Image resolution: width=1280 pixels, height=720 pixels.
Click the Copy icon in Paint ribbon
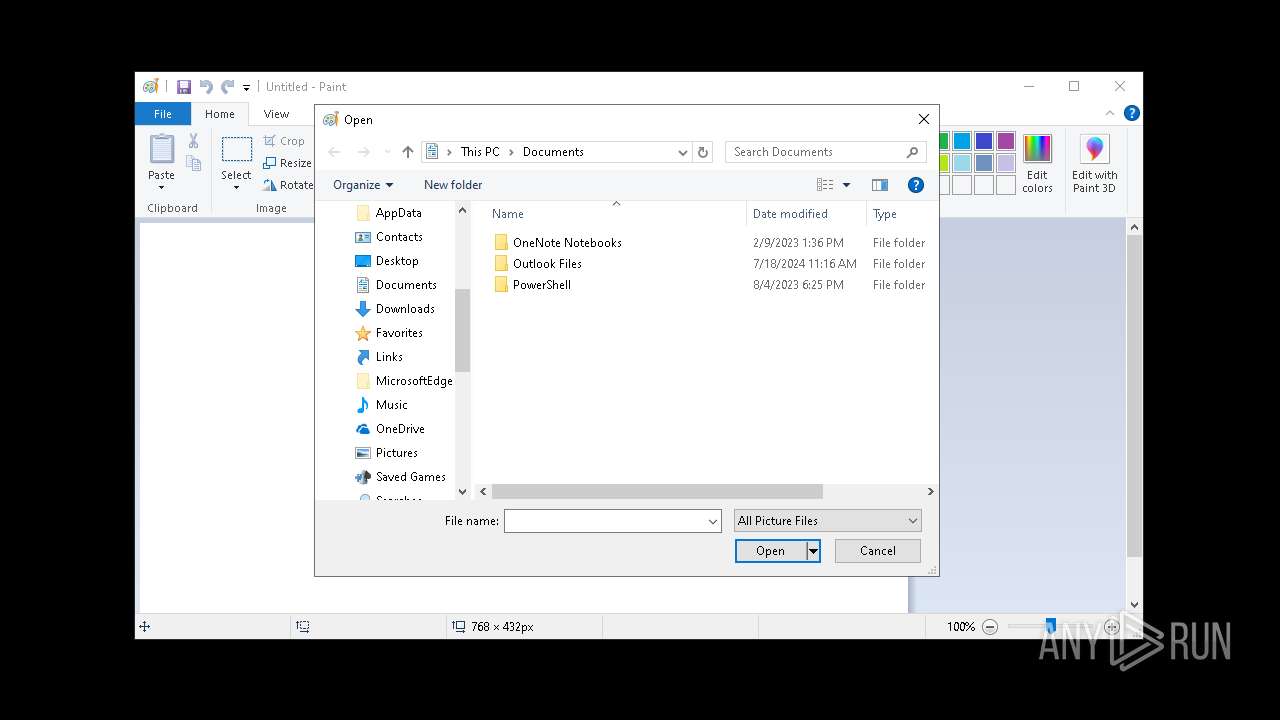click(x=193, y=163)
